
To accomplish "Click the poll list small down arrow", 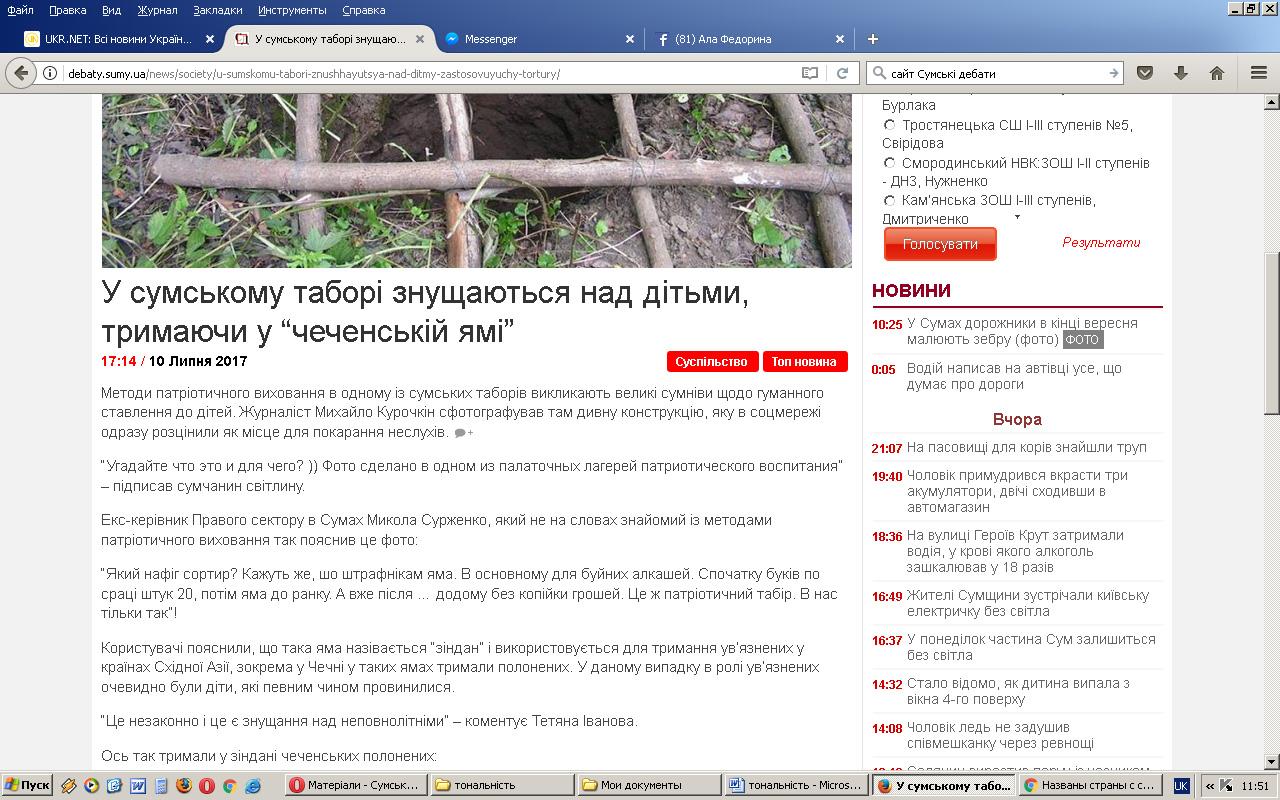I will click(1018, 216).
